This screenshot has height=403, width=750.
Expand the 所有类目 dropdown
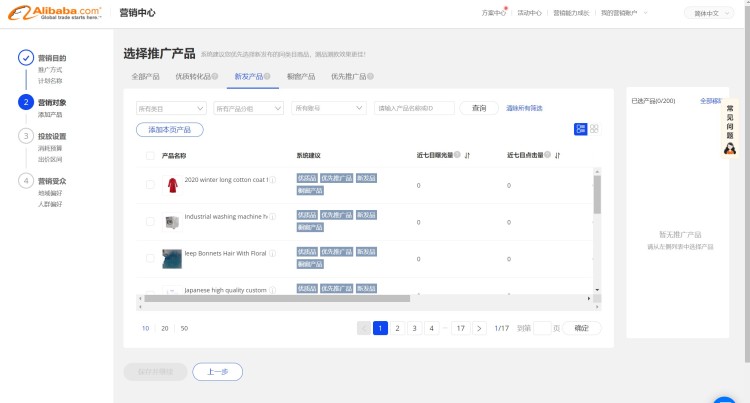[x=170, y=108]
